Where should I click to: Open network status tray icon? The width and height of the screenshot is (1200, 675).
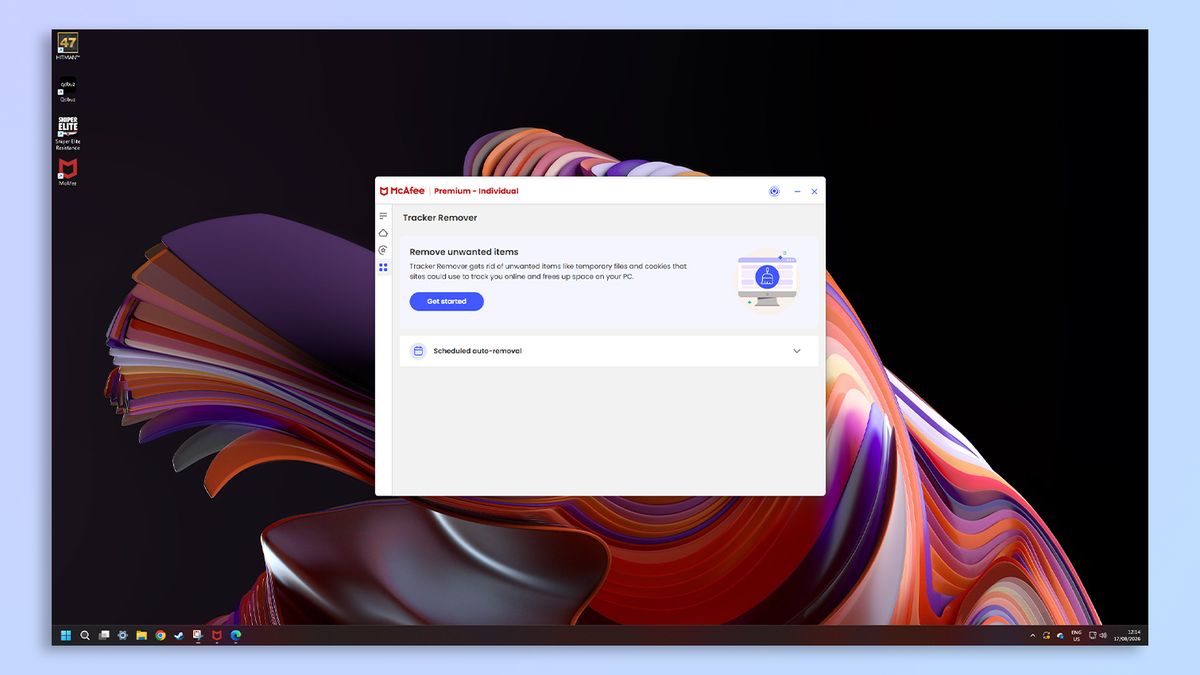(1093, 636)
